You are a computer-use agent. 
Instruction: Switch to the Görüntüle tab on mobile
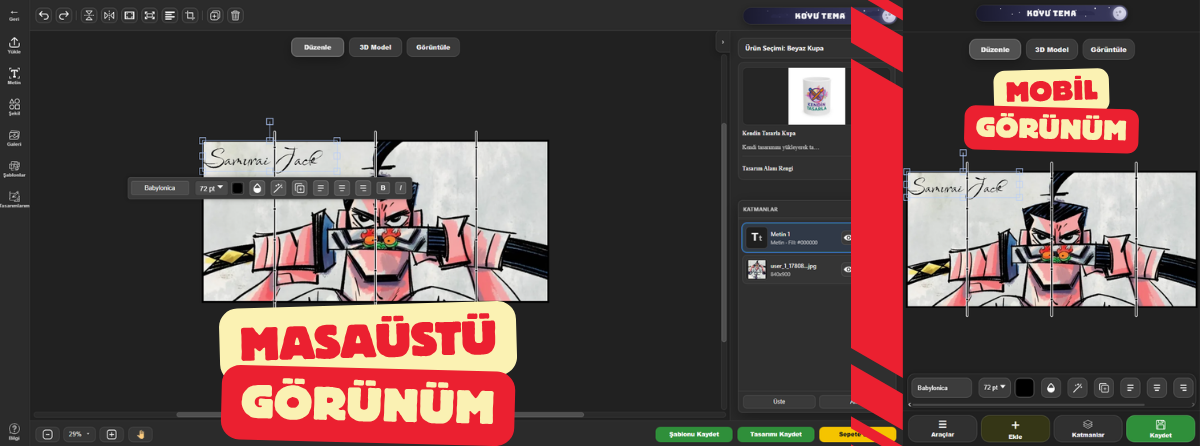(x=1108, y=49)
